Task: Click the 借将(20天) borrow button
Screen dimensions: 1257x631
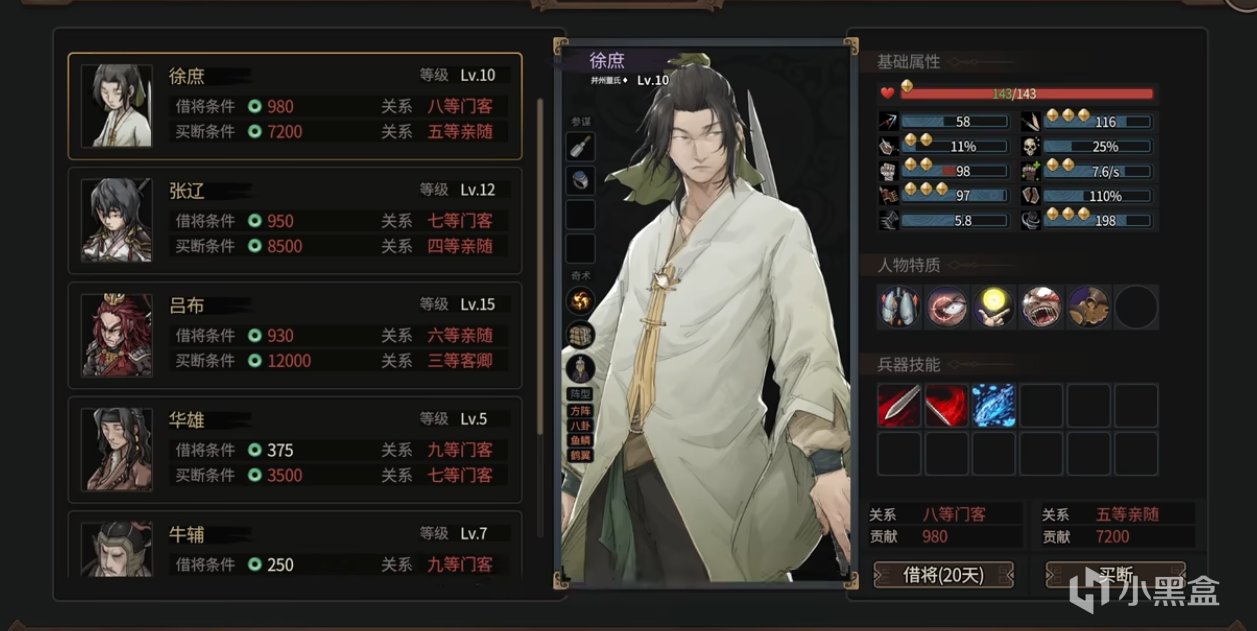Action: 944,574
